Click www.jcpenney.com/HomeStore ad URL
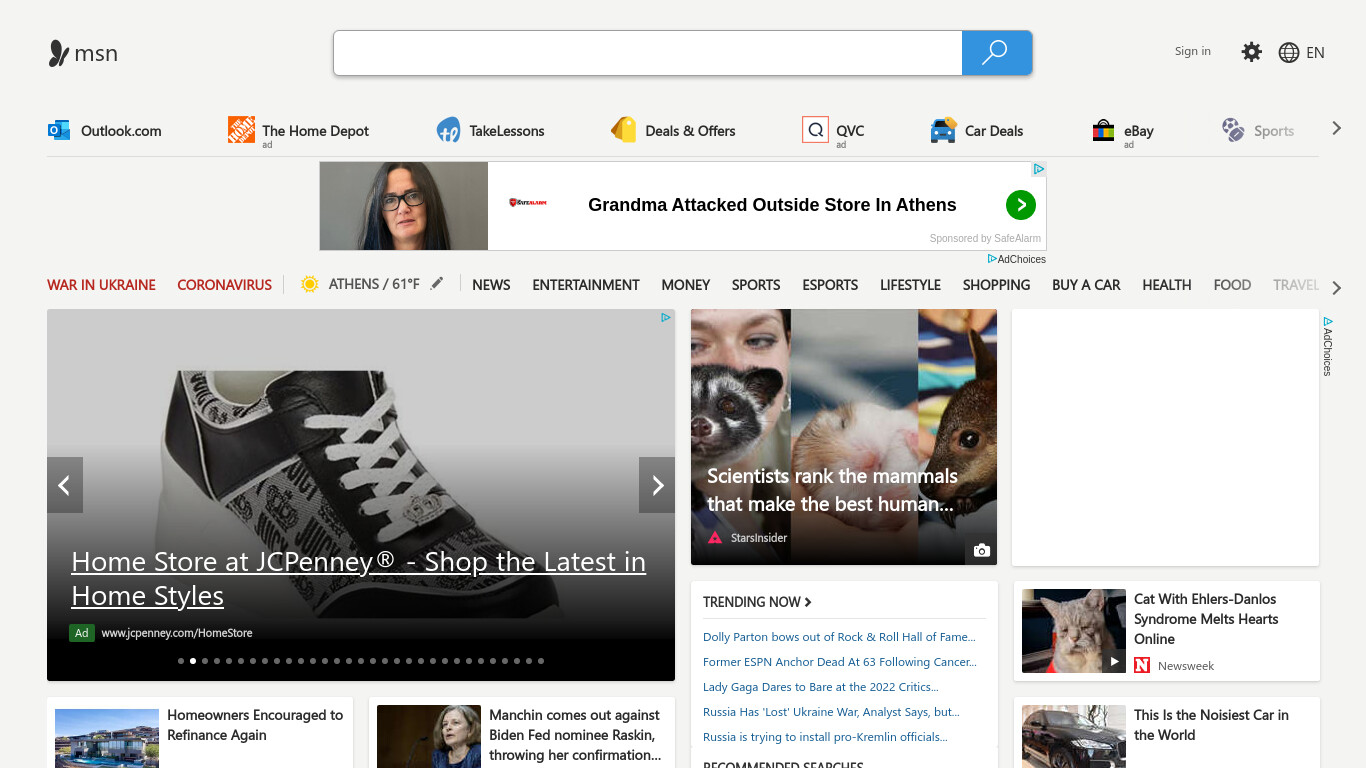This screenshot has height=768, width=1366. tap(177, 633)
